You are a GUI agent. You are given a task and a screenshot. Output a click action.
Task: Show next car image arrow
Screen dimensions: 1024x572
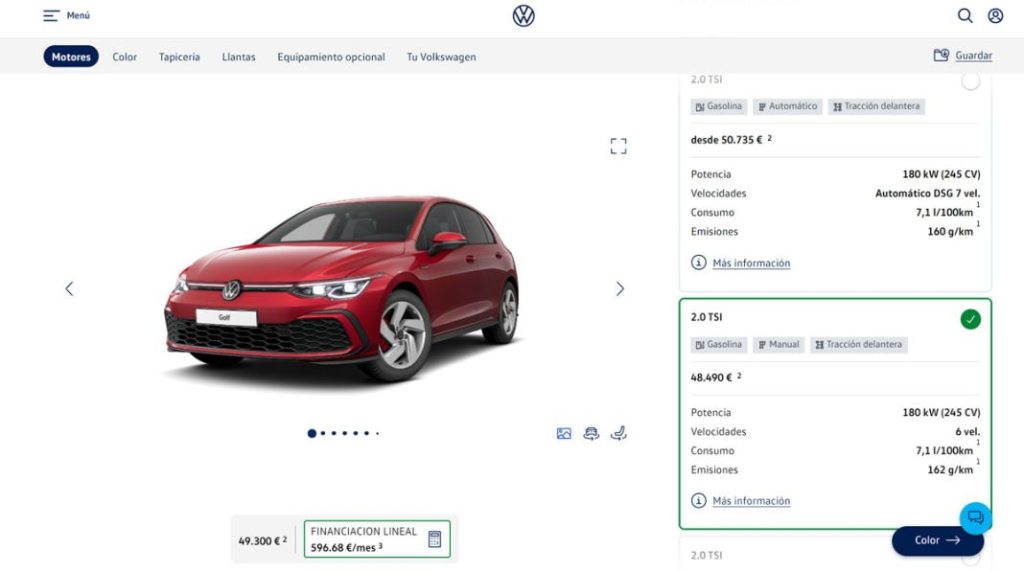pos(620,289)
